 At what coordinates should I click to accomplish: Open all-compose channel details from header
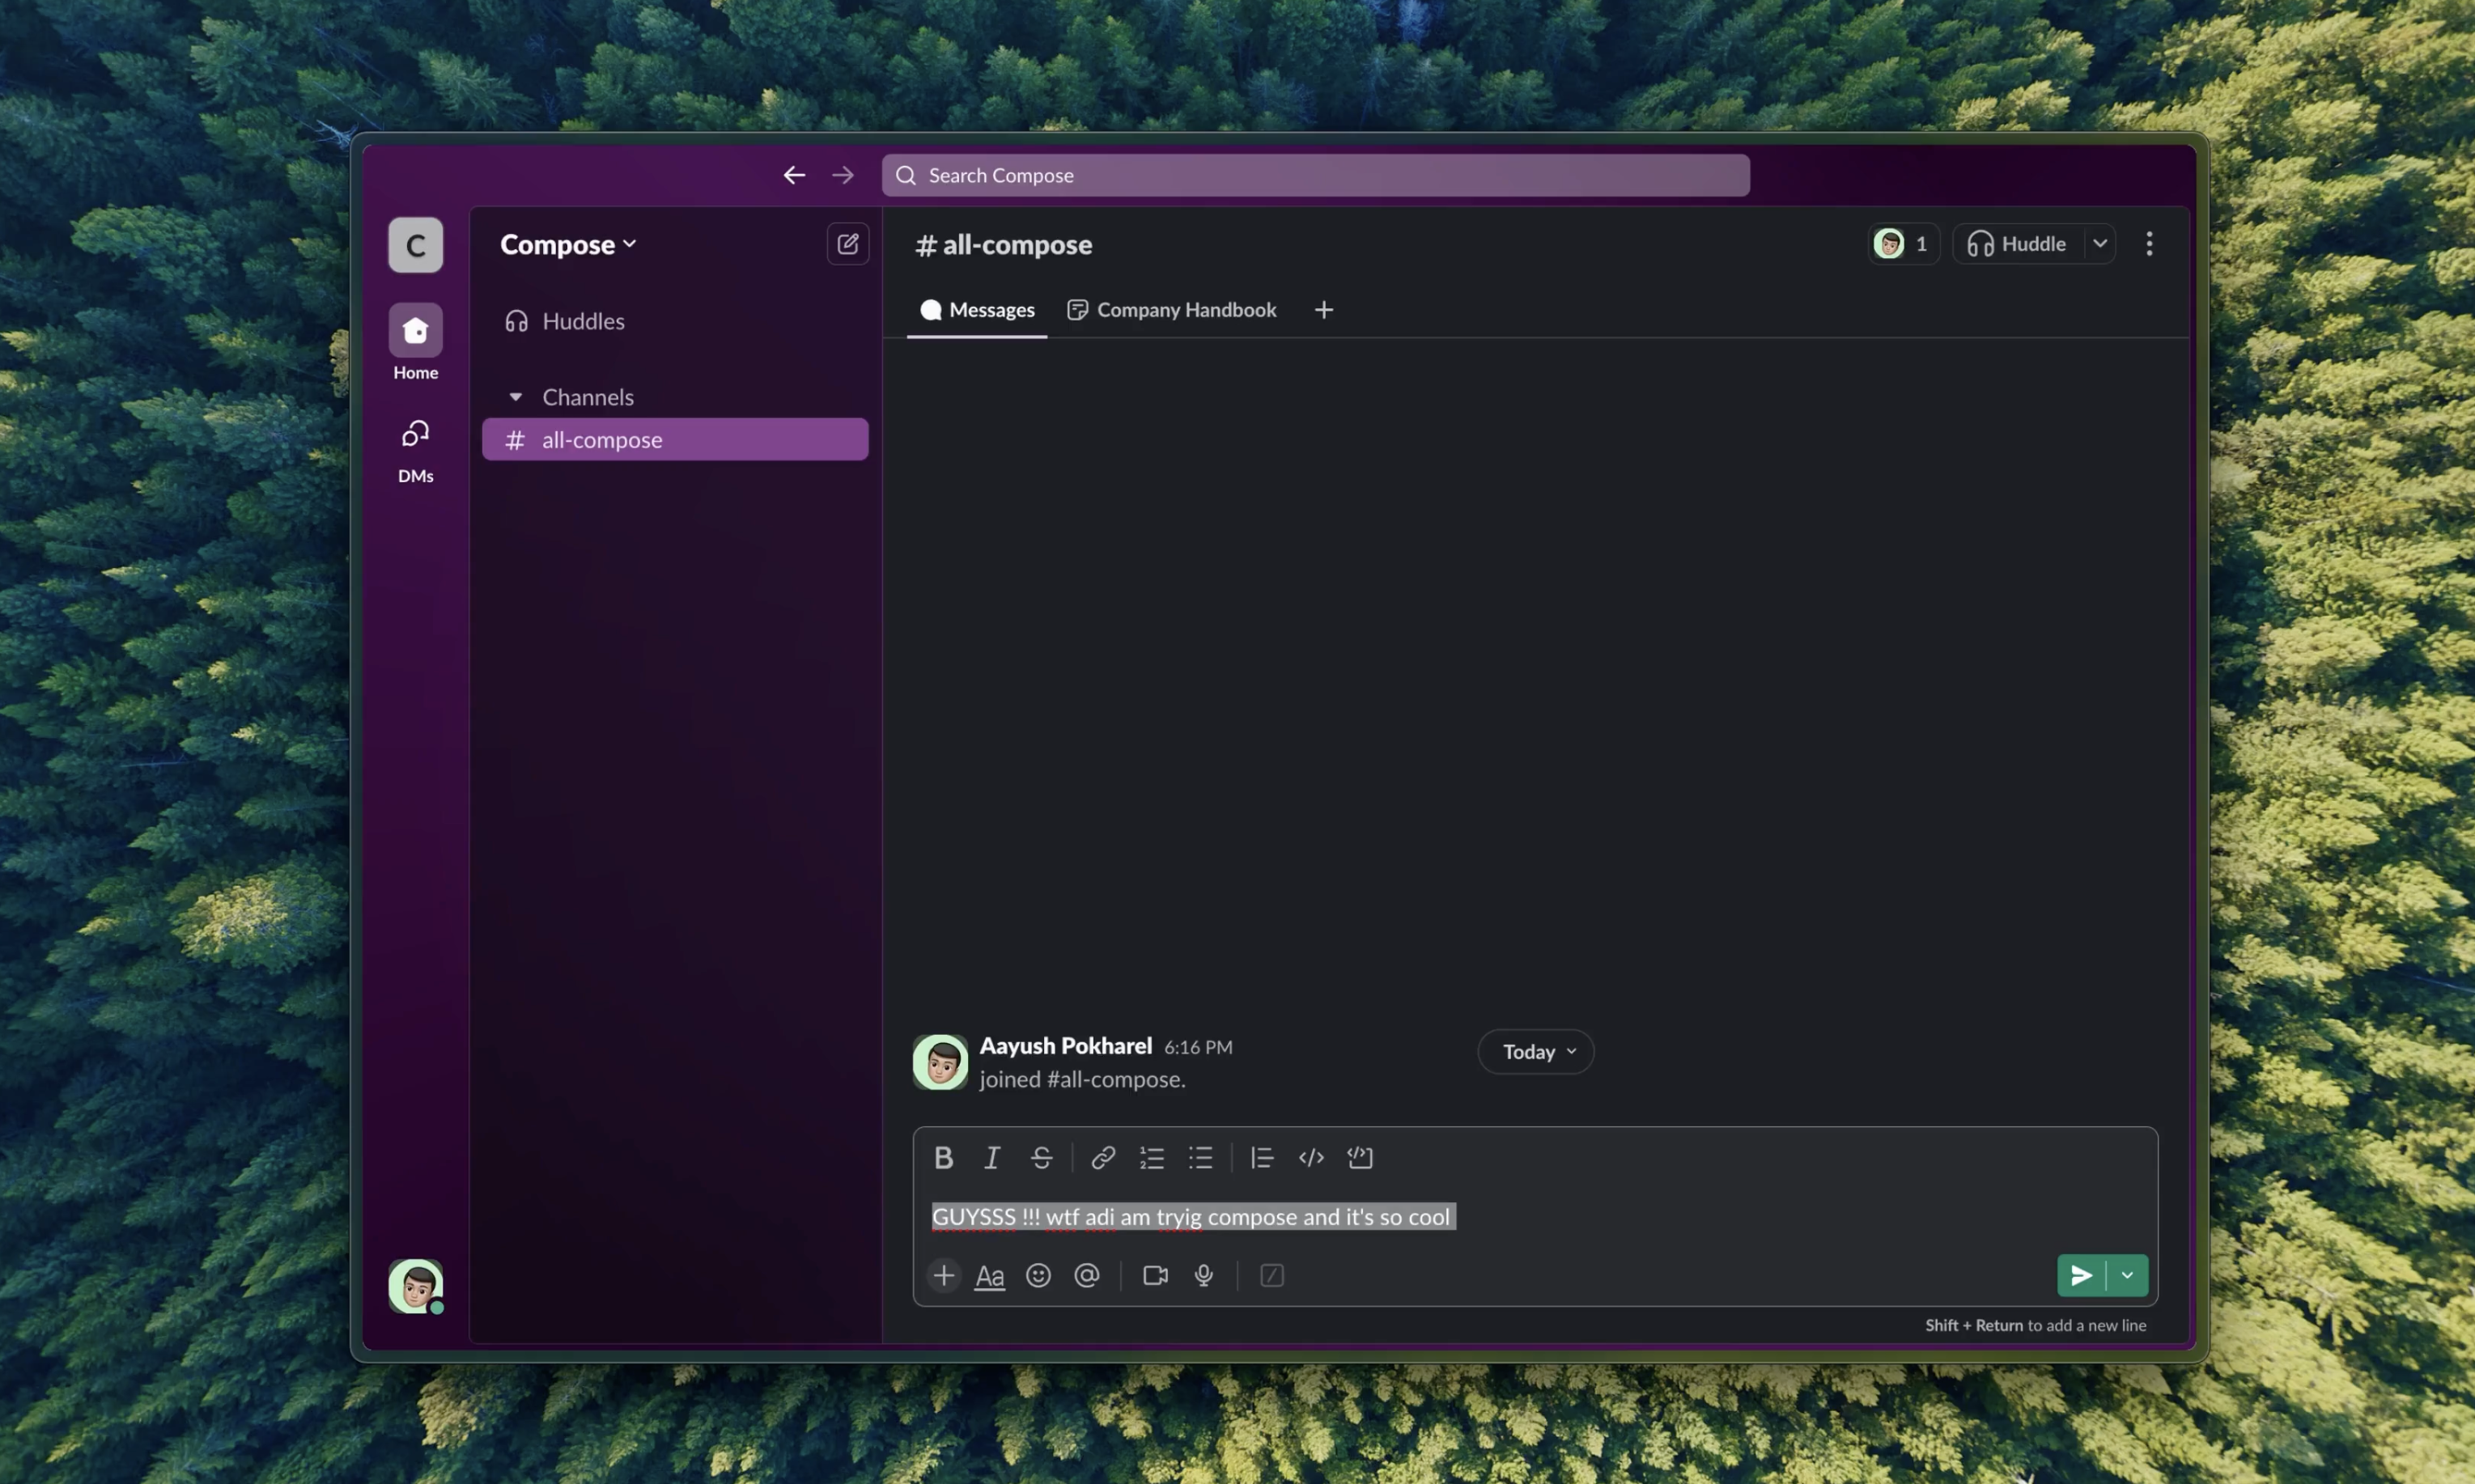1004,244
